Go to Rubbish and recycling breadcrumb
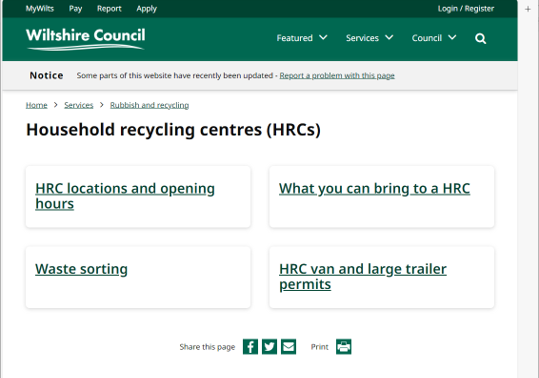Image resolution: width=539 pixels, height=378 pixels. 150,105
